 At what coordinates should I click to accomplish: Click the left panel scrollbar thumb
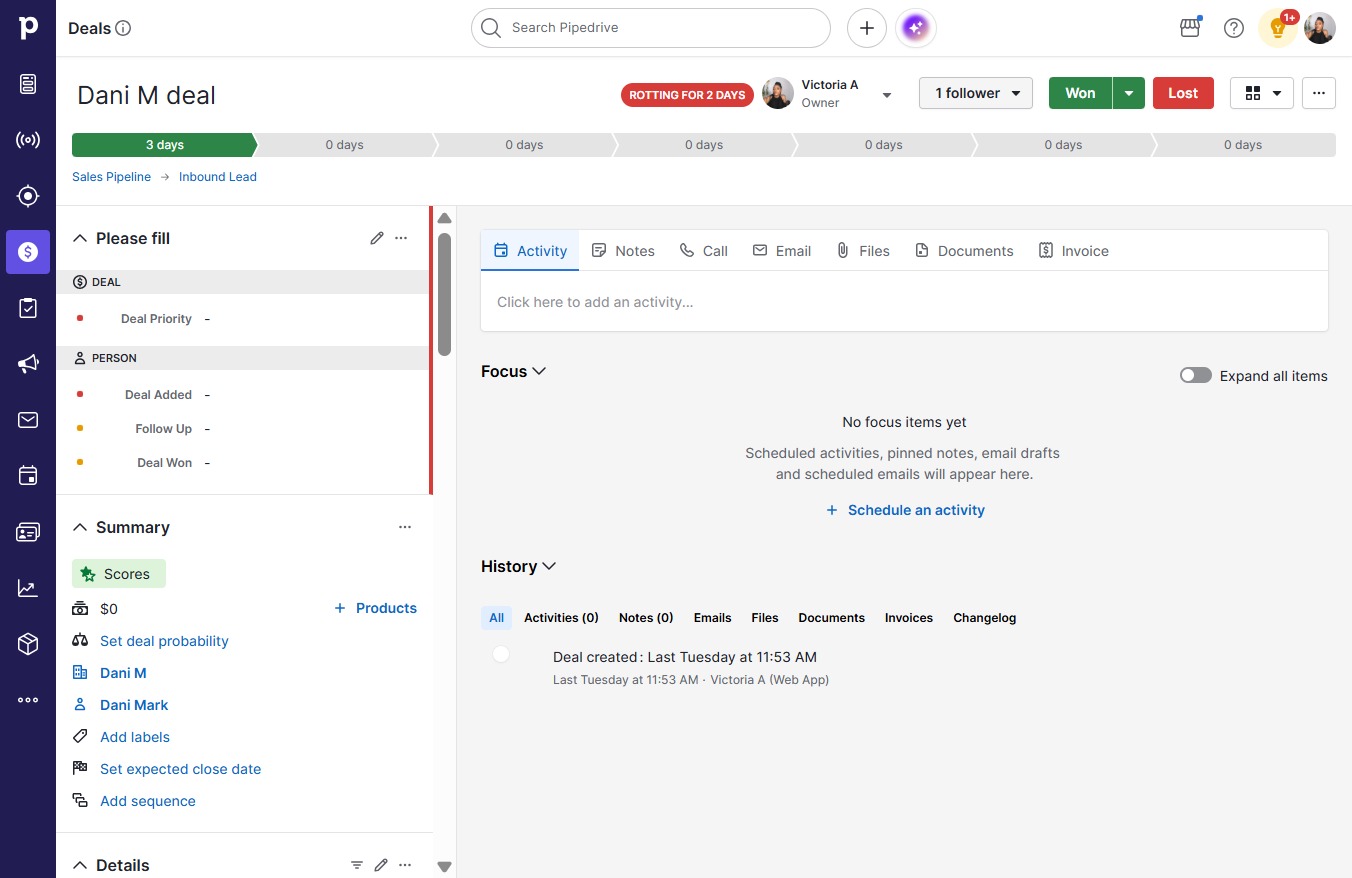[x=444, y=294]
